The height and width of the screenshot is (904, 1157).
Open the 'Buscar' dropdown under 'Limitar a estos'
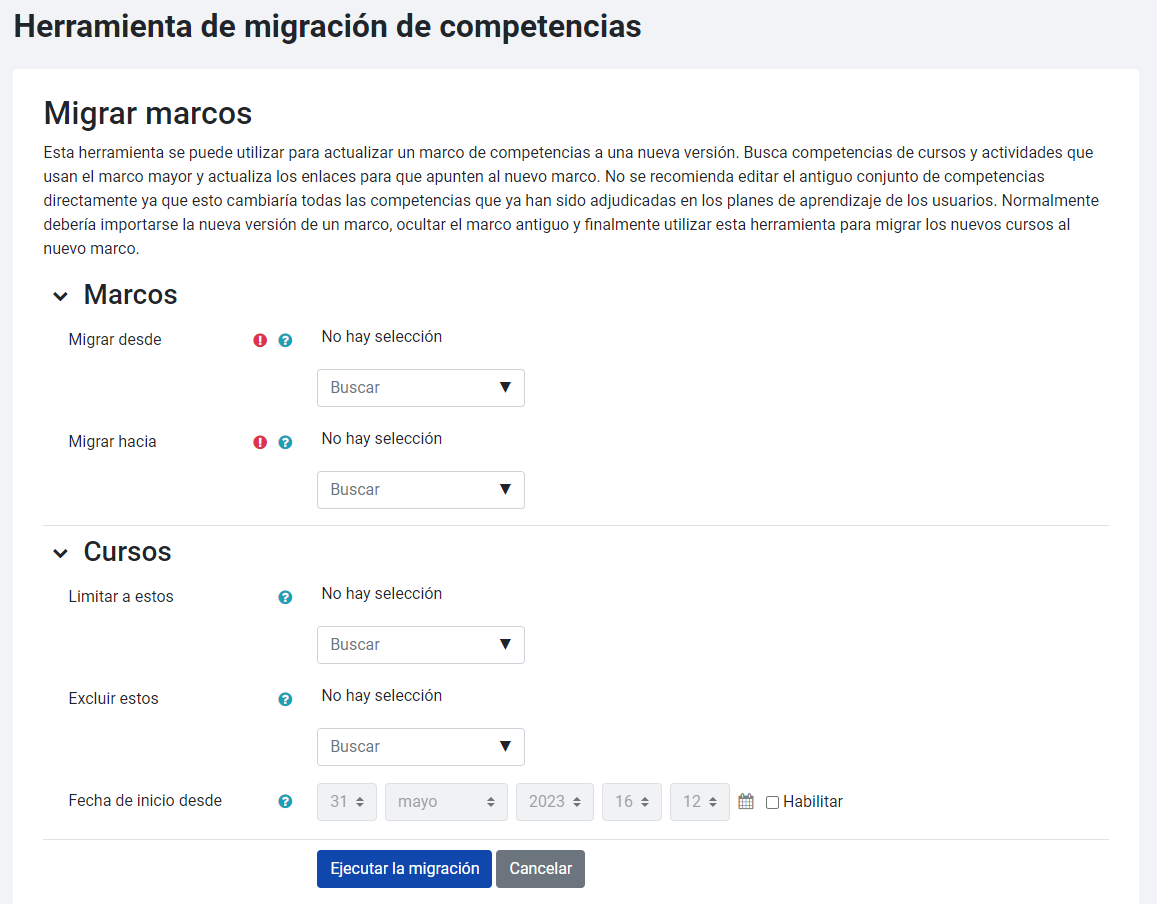coord(420,645)
